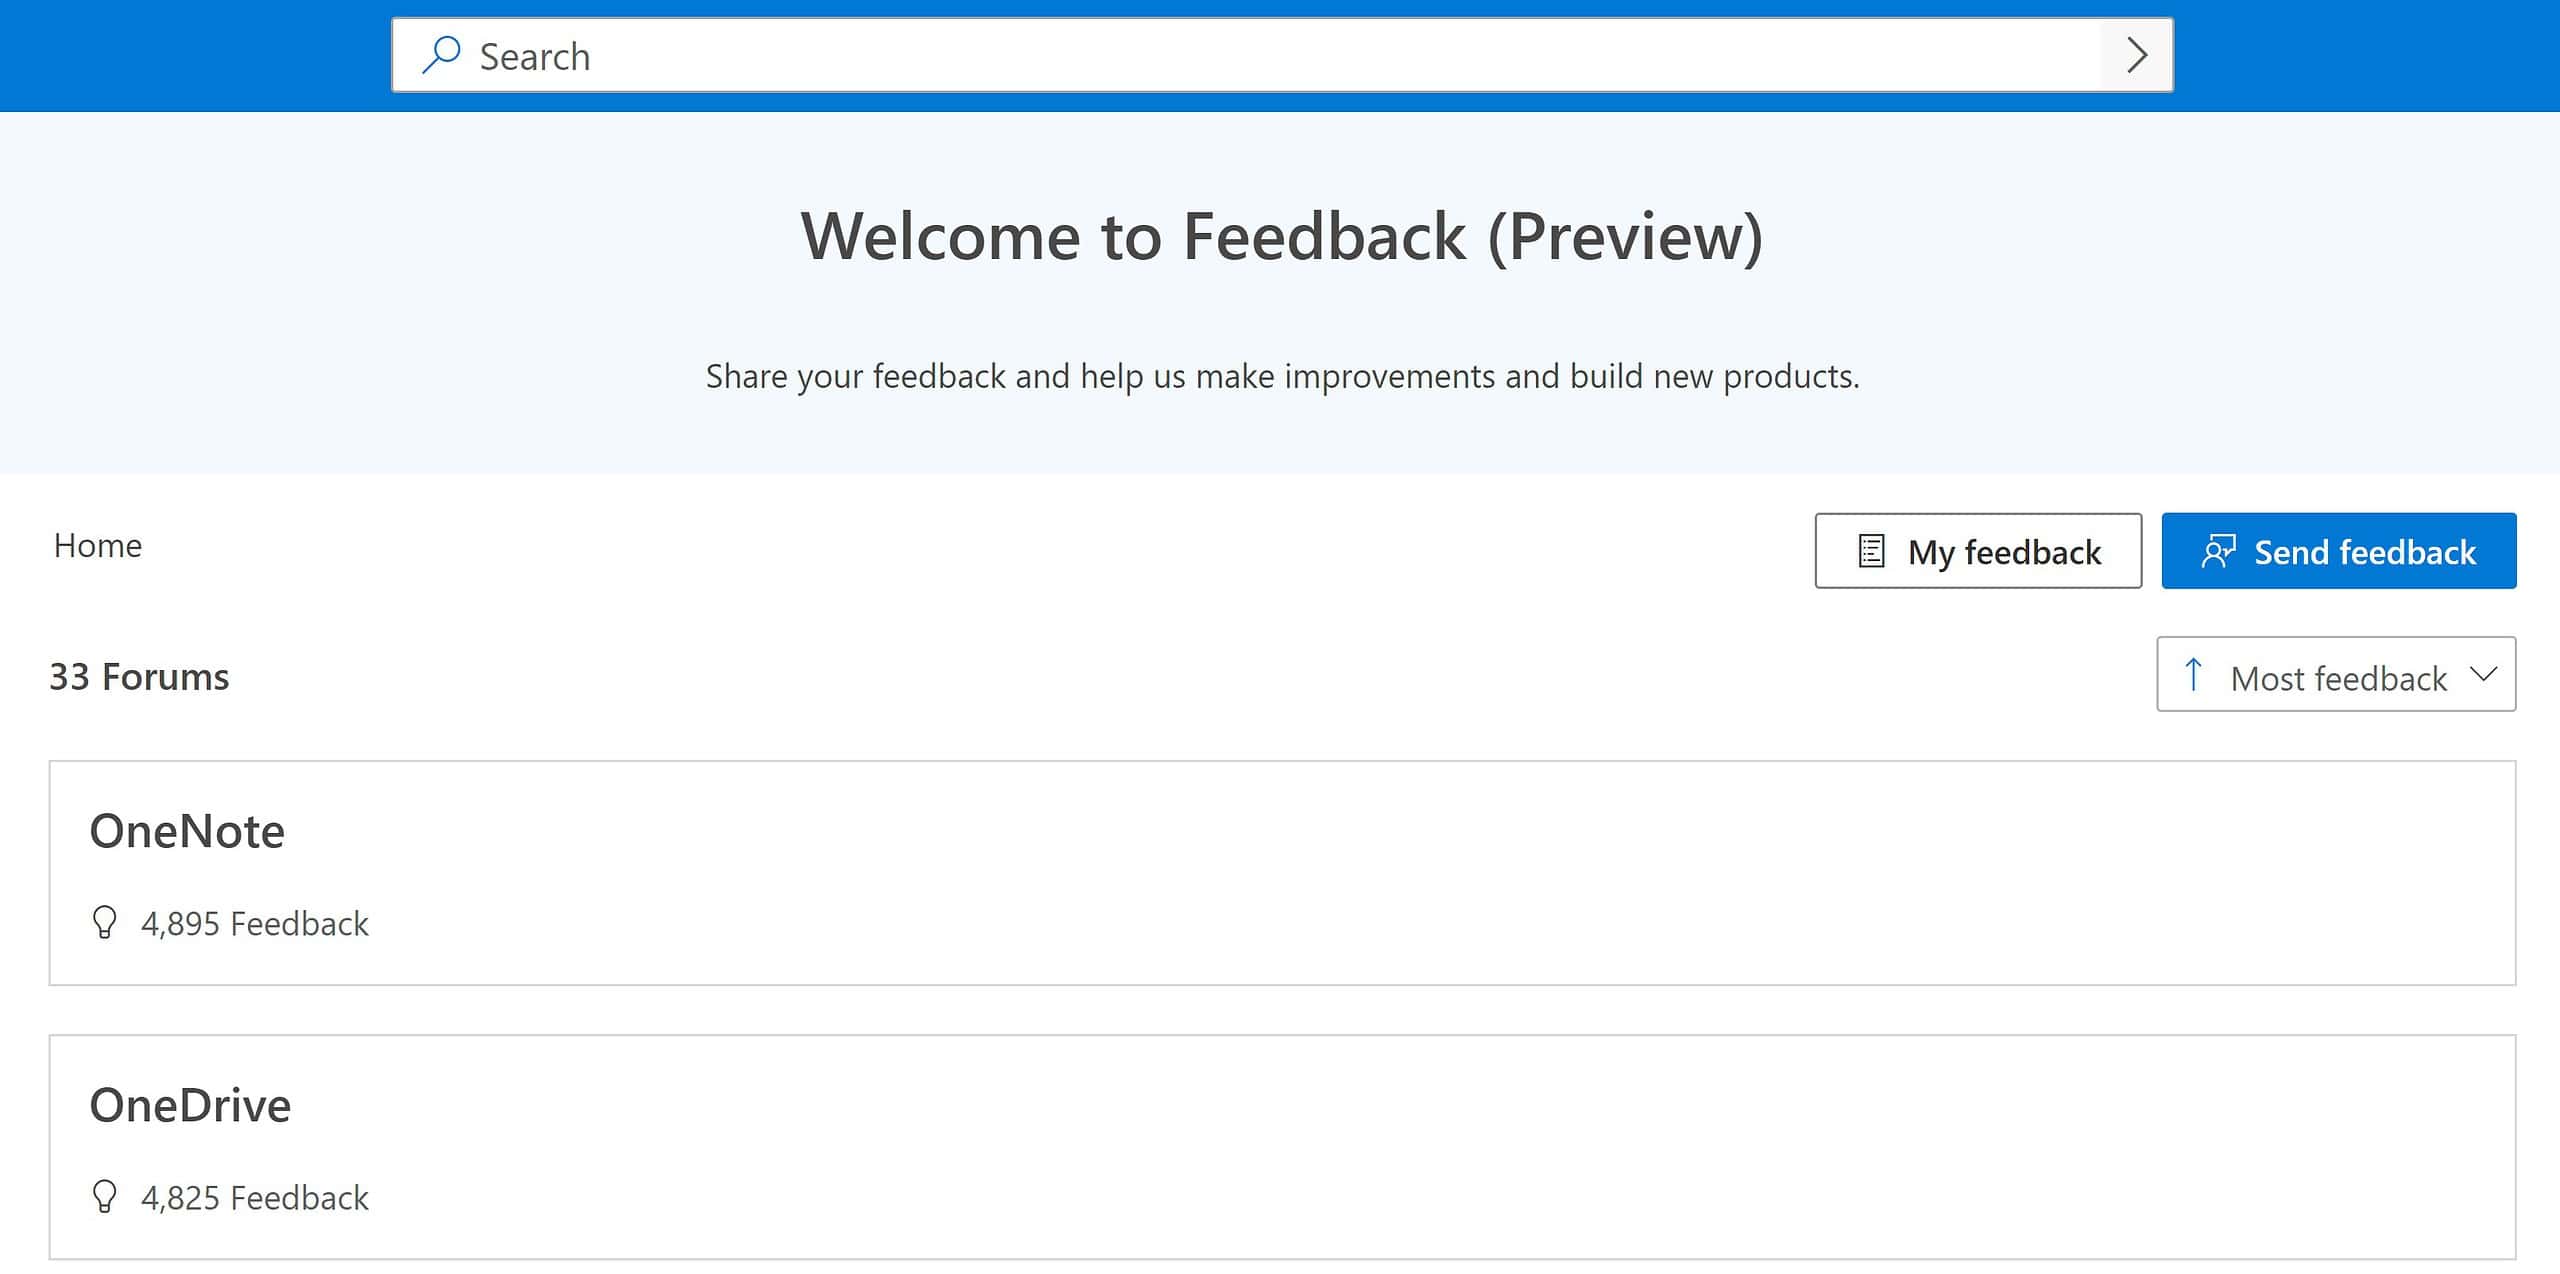
Task: Open the Most feedback sort dropdown
Action: click(2336, 674)
